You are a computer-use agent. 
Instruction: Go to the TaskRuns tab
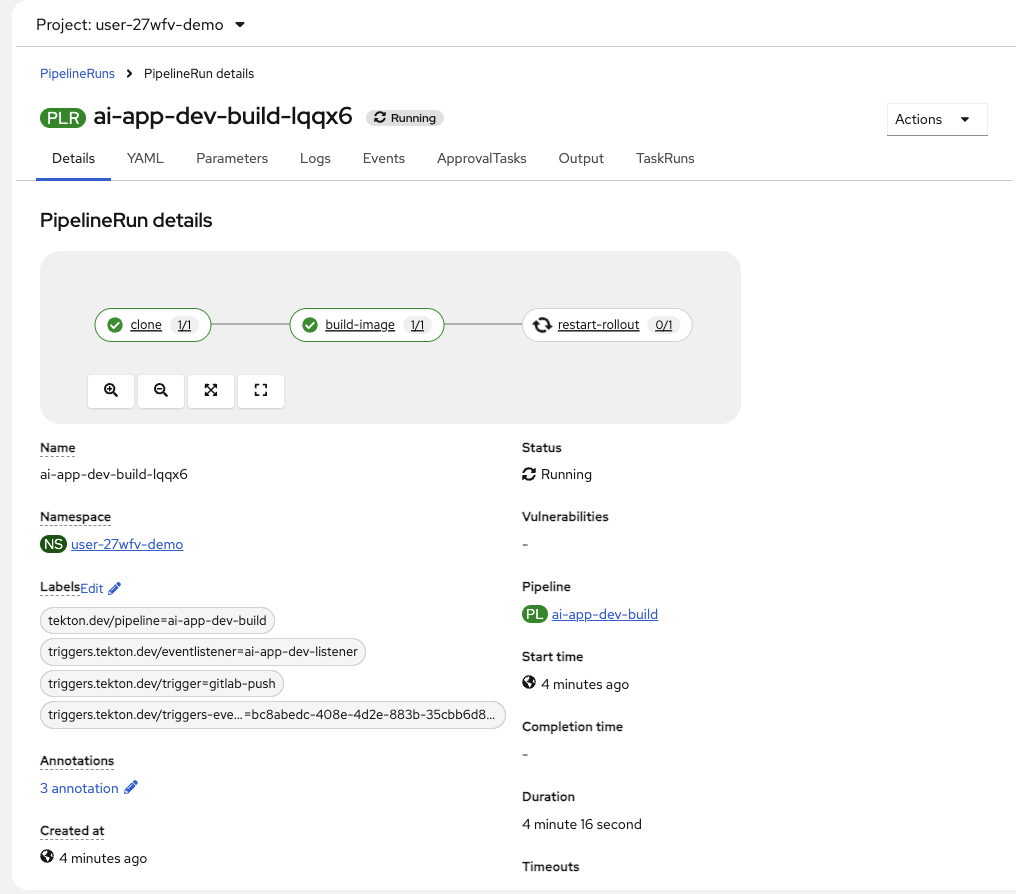(665, 158)
